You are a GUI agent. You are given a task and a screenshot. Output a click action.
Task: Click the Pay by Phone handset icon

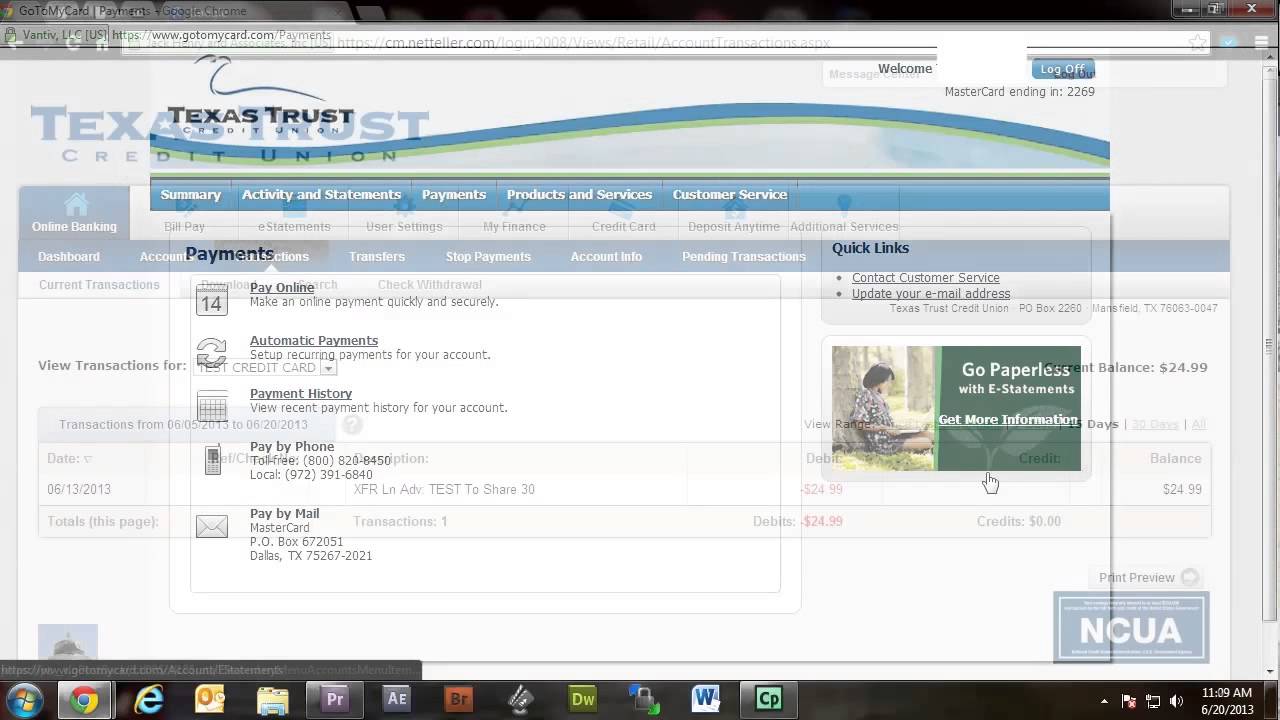click(x=212, y=460)
